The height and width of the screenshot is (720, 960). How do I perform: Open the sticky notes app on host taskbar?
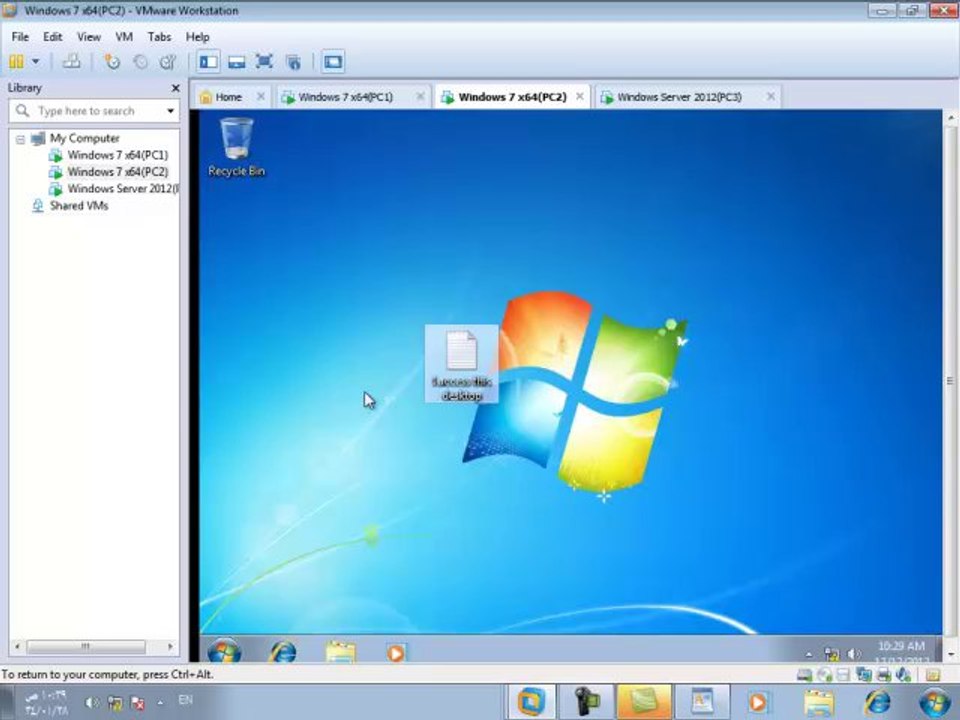tap(642, 702)
